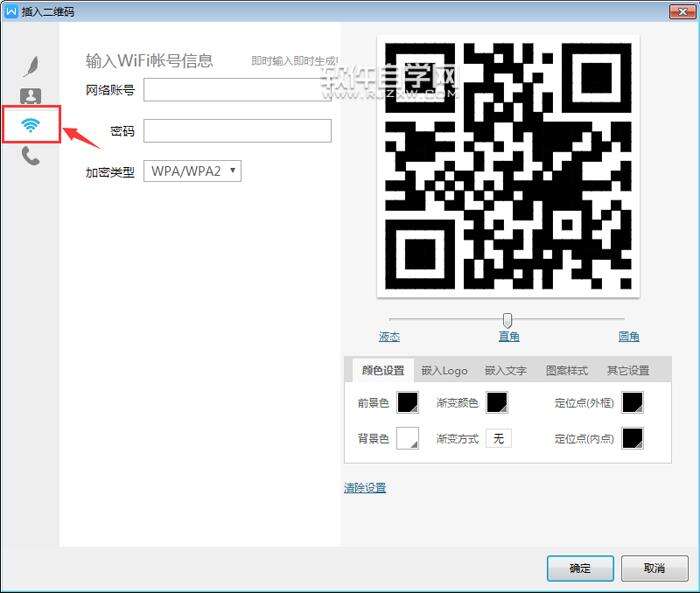The image size is (700, 593).
Task: Open the 前景色 color swatch
Action: (x=408, y=402)
